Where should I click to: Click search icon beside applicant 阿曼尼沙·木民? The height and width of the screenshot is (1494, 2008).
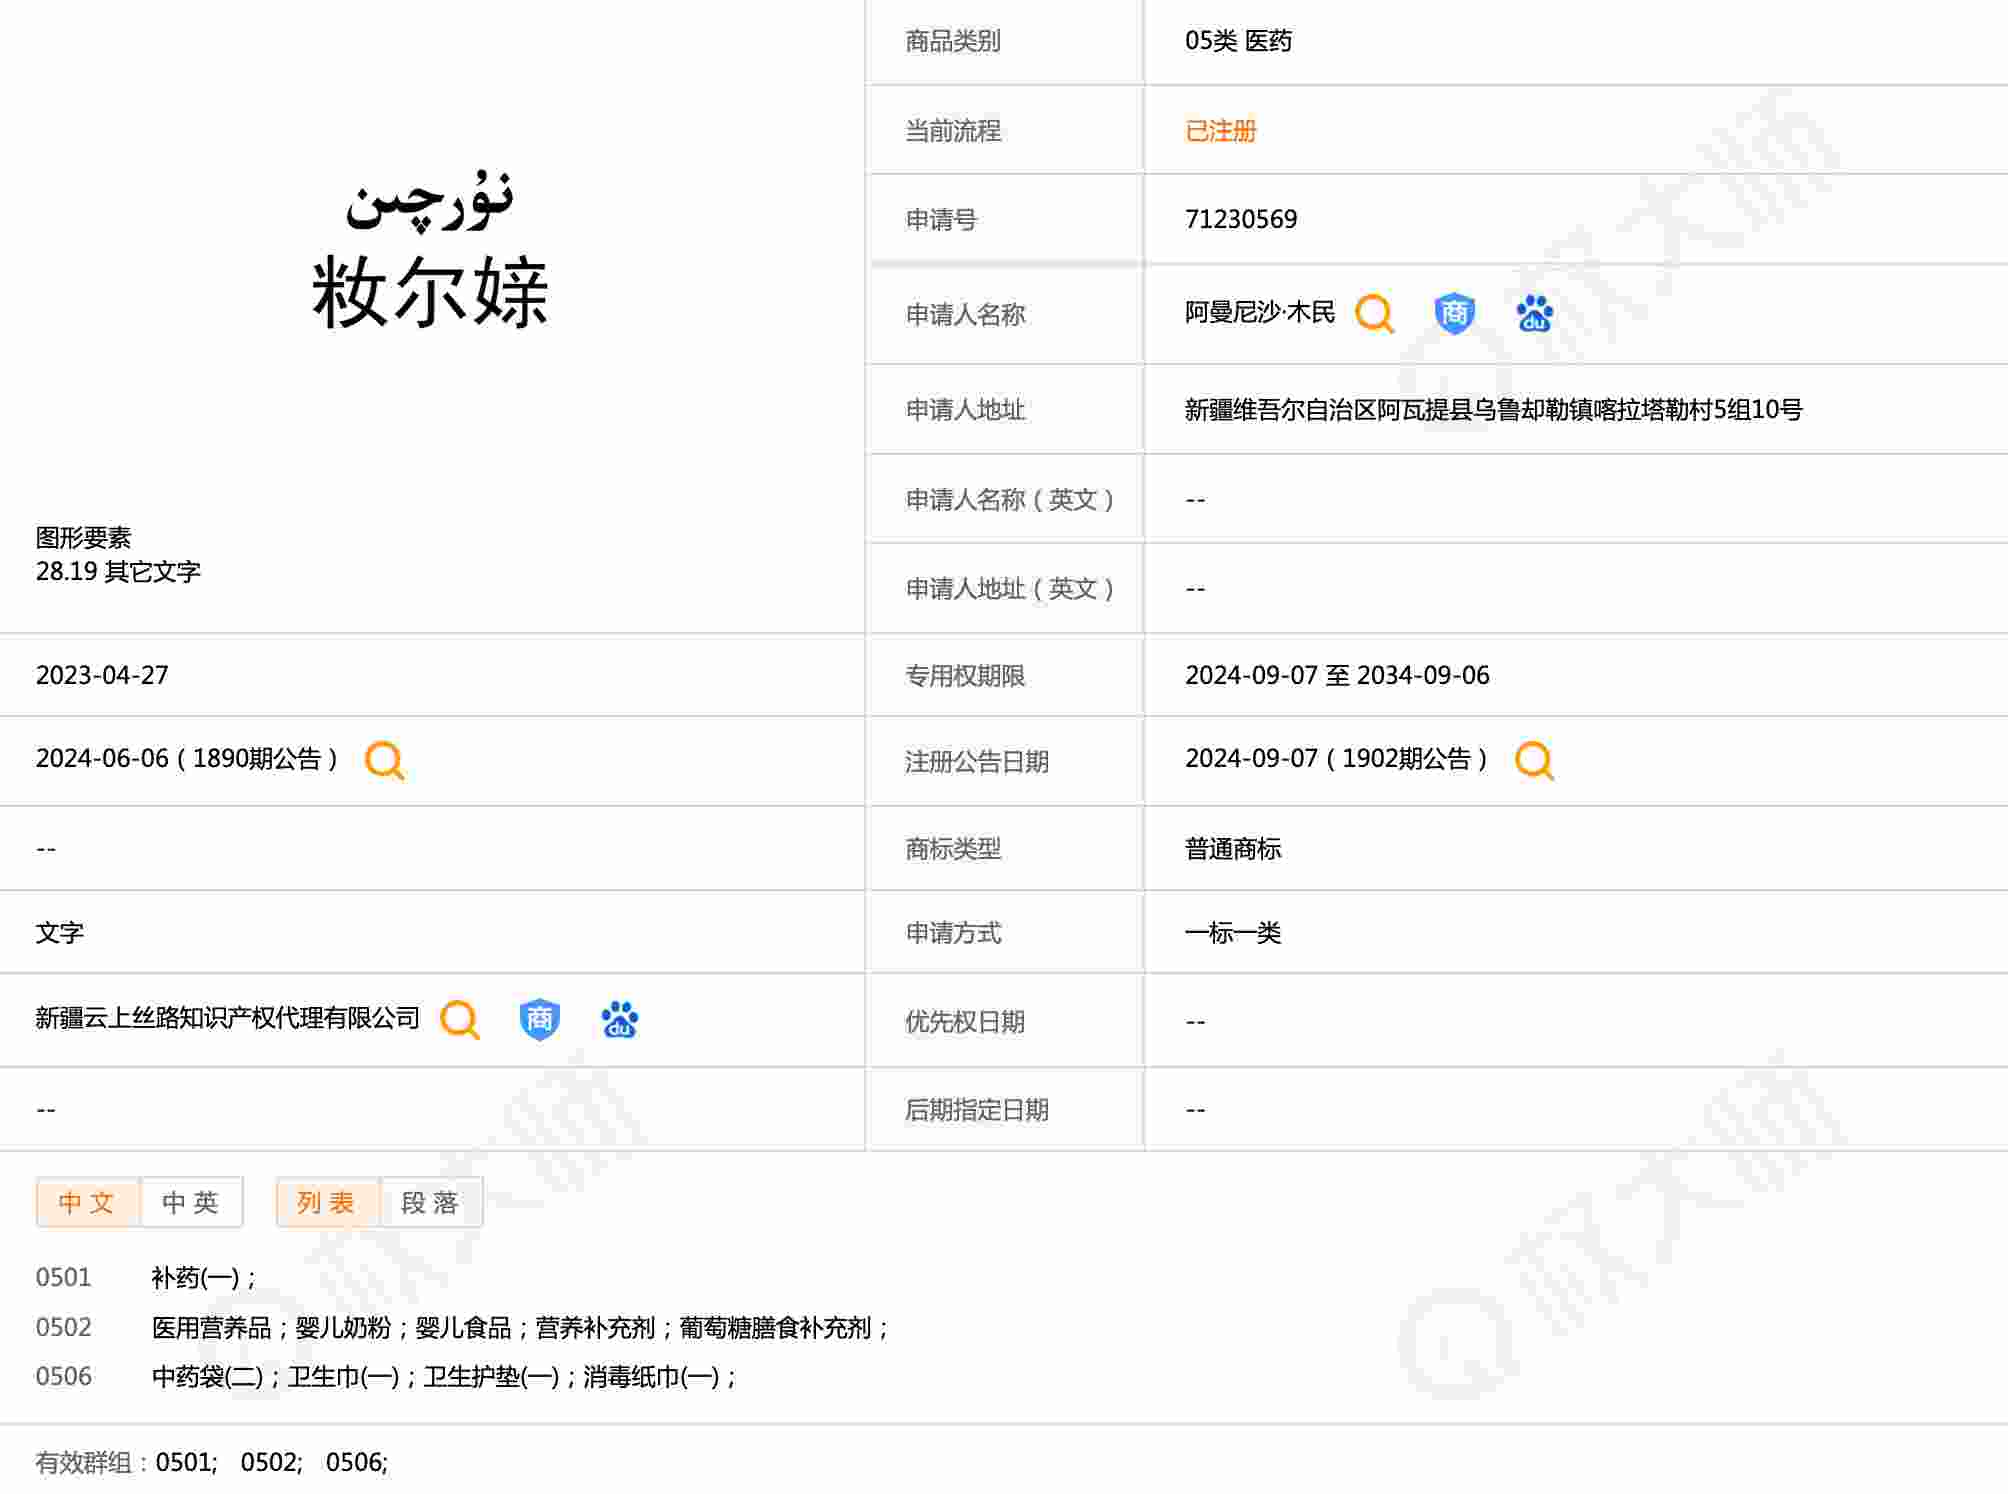pos(1374,314)
